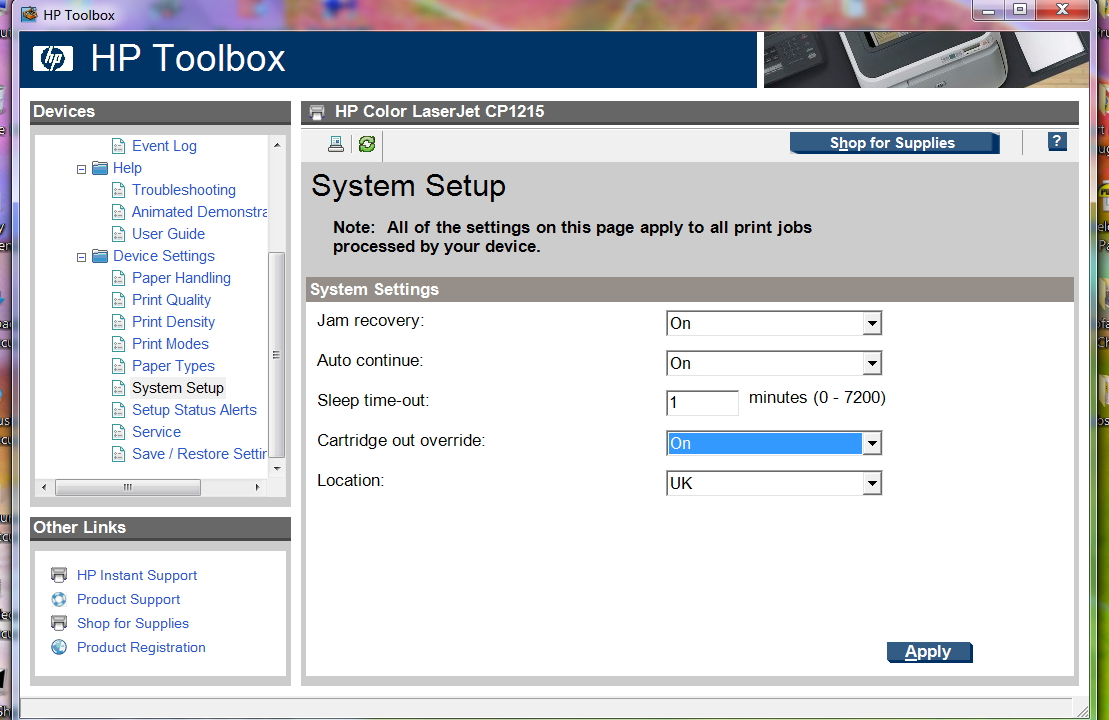This screenshot has width=1109, height=720.
Task: Click the HP Instant Support printer icon
Action: [x=59, y=575]
